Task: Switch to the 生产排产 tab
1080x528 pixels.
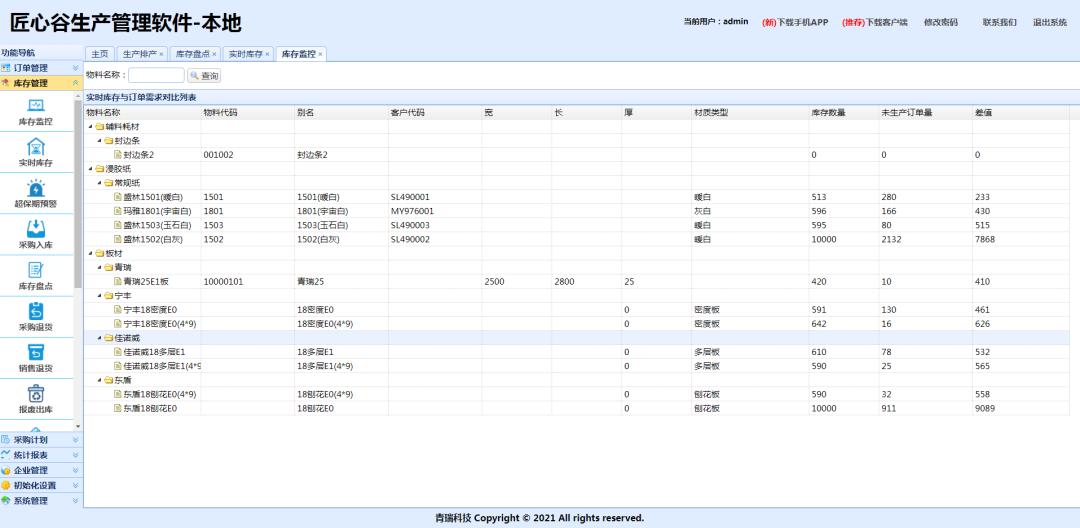Action: click(x=140, y=54)
